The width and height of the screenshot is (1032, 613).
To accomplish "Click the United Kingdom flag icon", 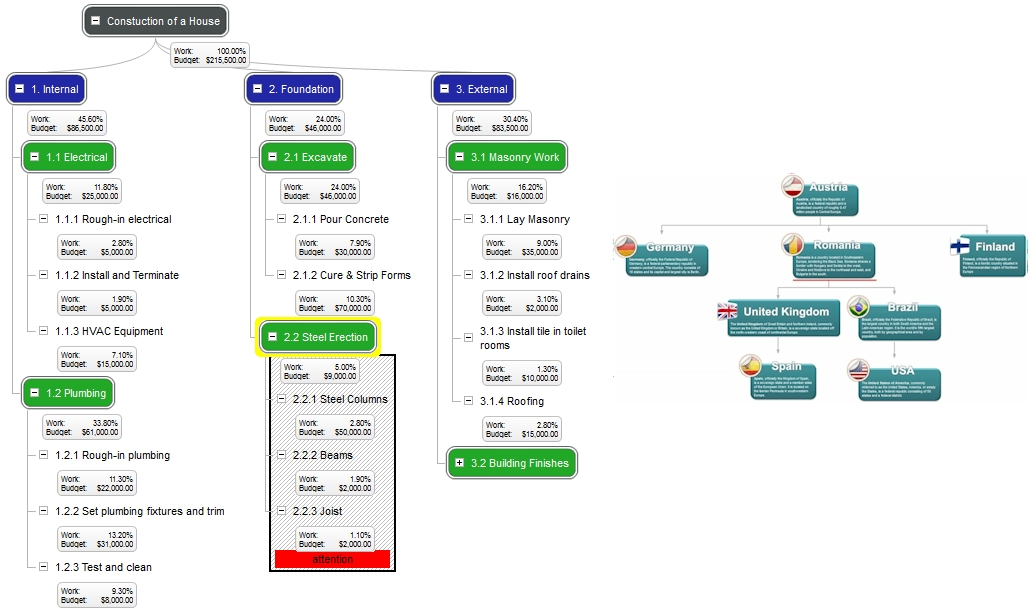I will point(727,310).
